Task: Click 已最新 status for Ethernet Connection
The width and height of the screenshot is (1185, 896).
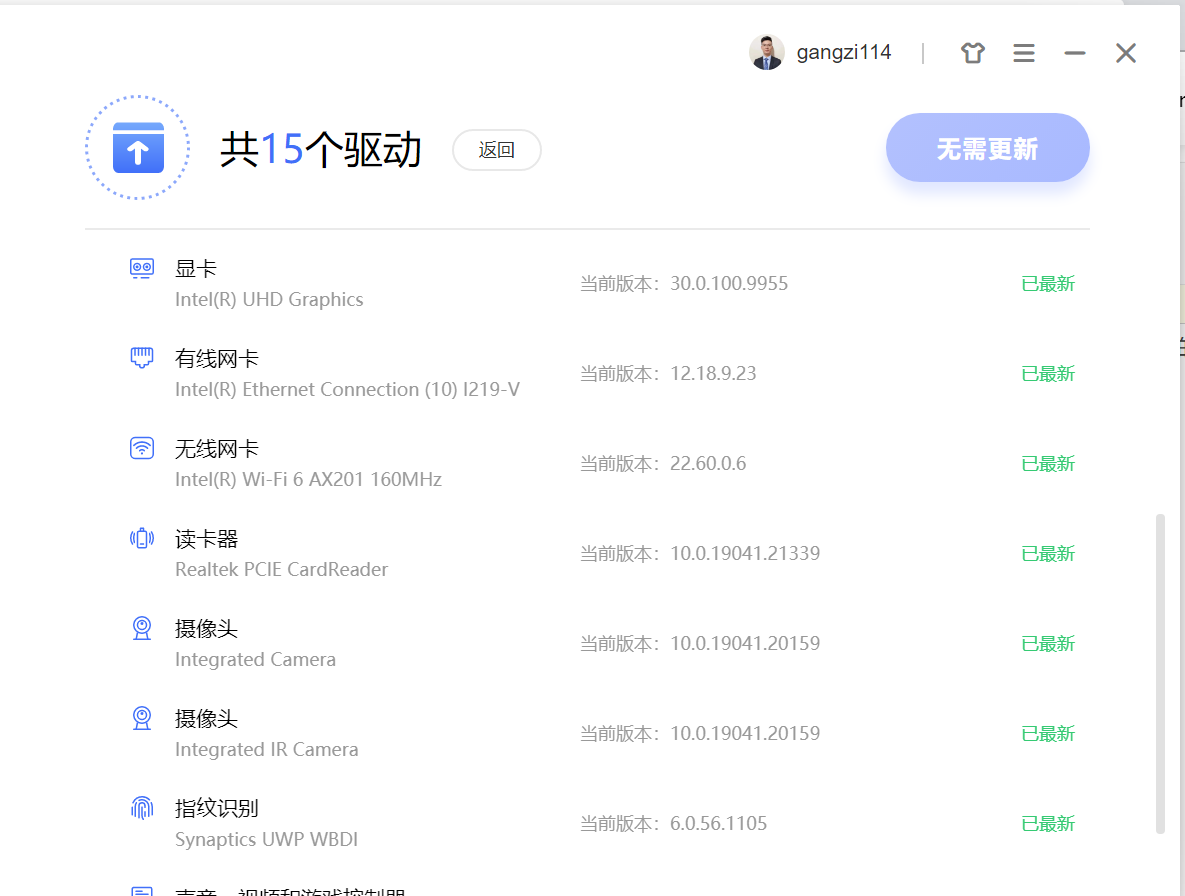Action: 1048,374
